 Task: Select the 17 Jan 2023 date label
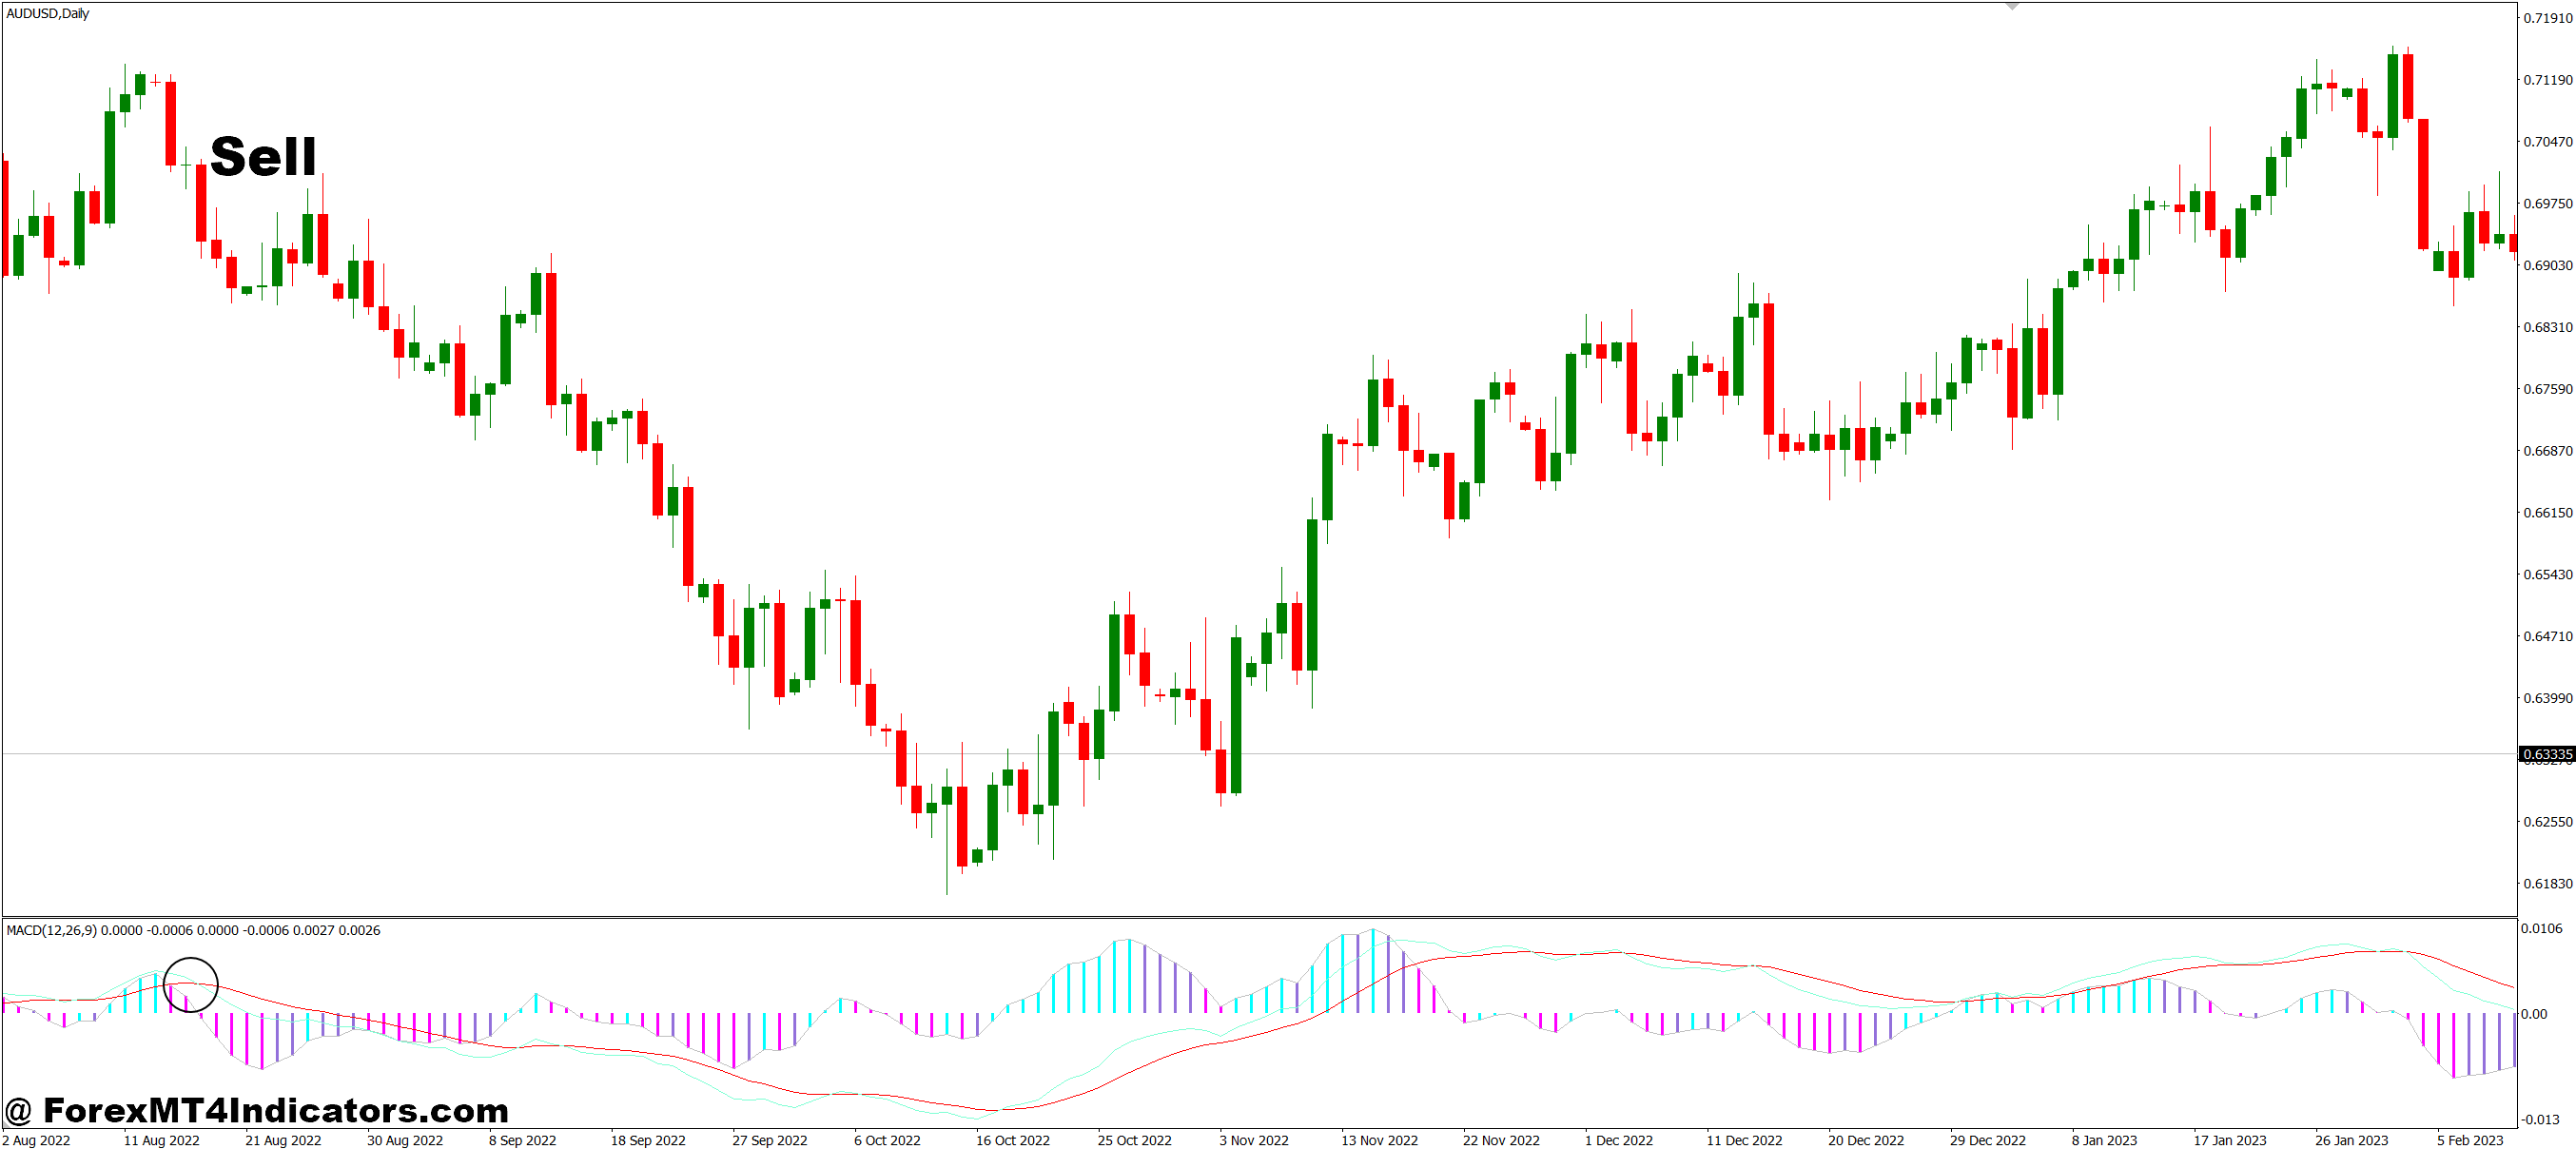pos(2229,1140)
